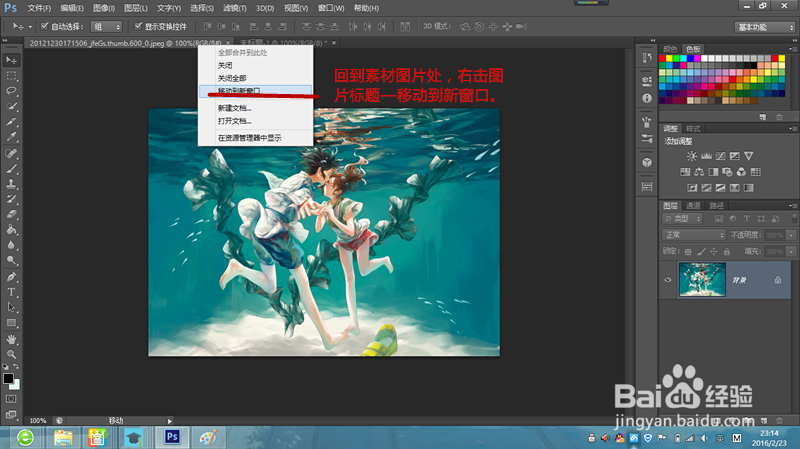Switch to the 通道 tab
The image size is (800, 449).
click(x=693, y=206)
